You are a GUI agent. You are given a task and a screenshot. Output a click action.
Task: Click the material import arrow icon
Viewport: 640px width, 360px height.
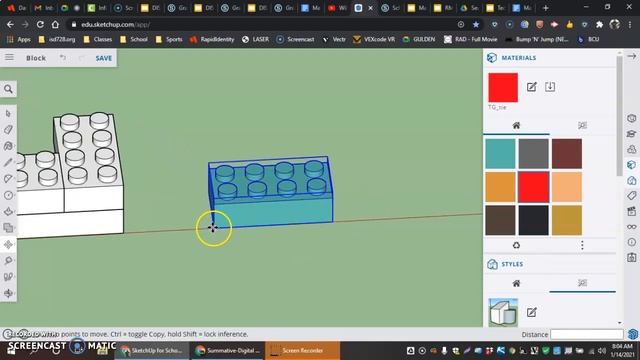point(550,87)
